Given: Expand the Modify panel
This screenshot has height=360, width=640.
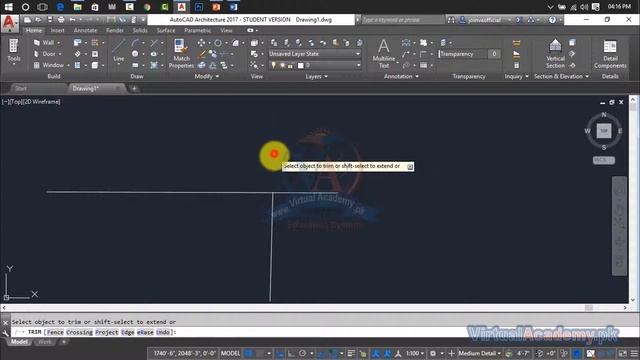Looking at the screenshot, I should (x=207, y=76).
